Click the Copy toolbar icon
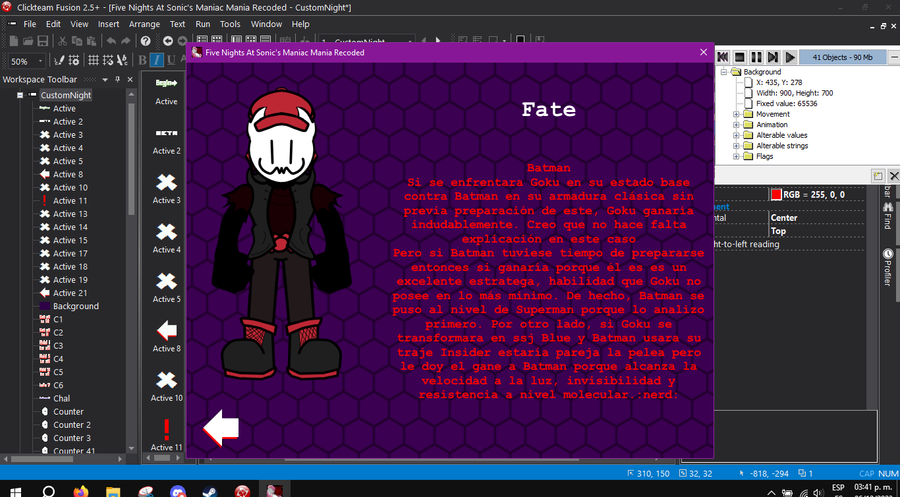 point(77,41)
